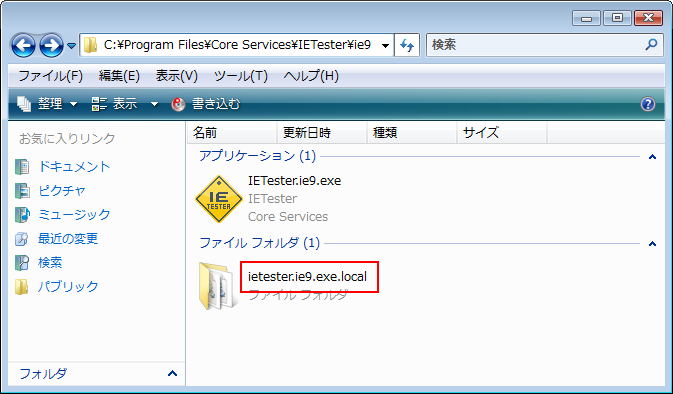
Task: Open help with the blue question icon
Action: point(648,104)
